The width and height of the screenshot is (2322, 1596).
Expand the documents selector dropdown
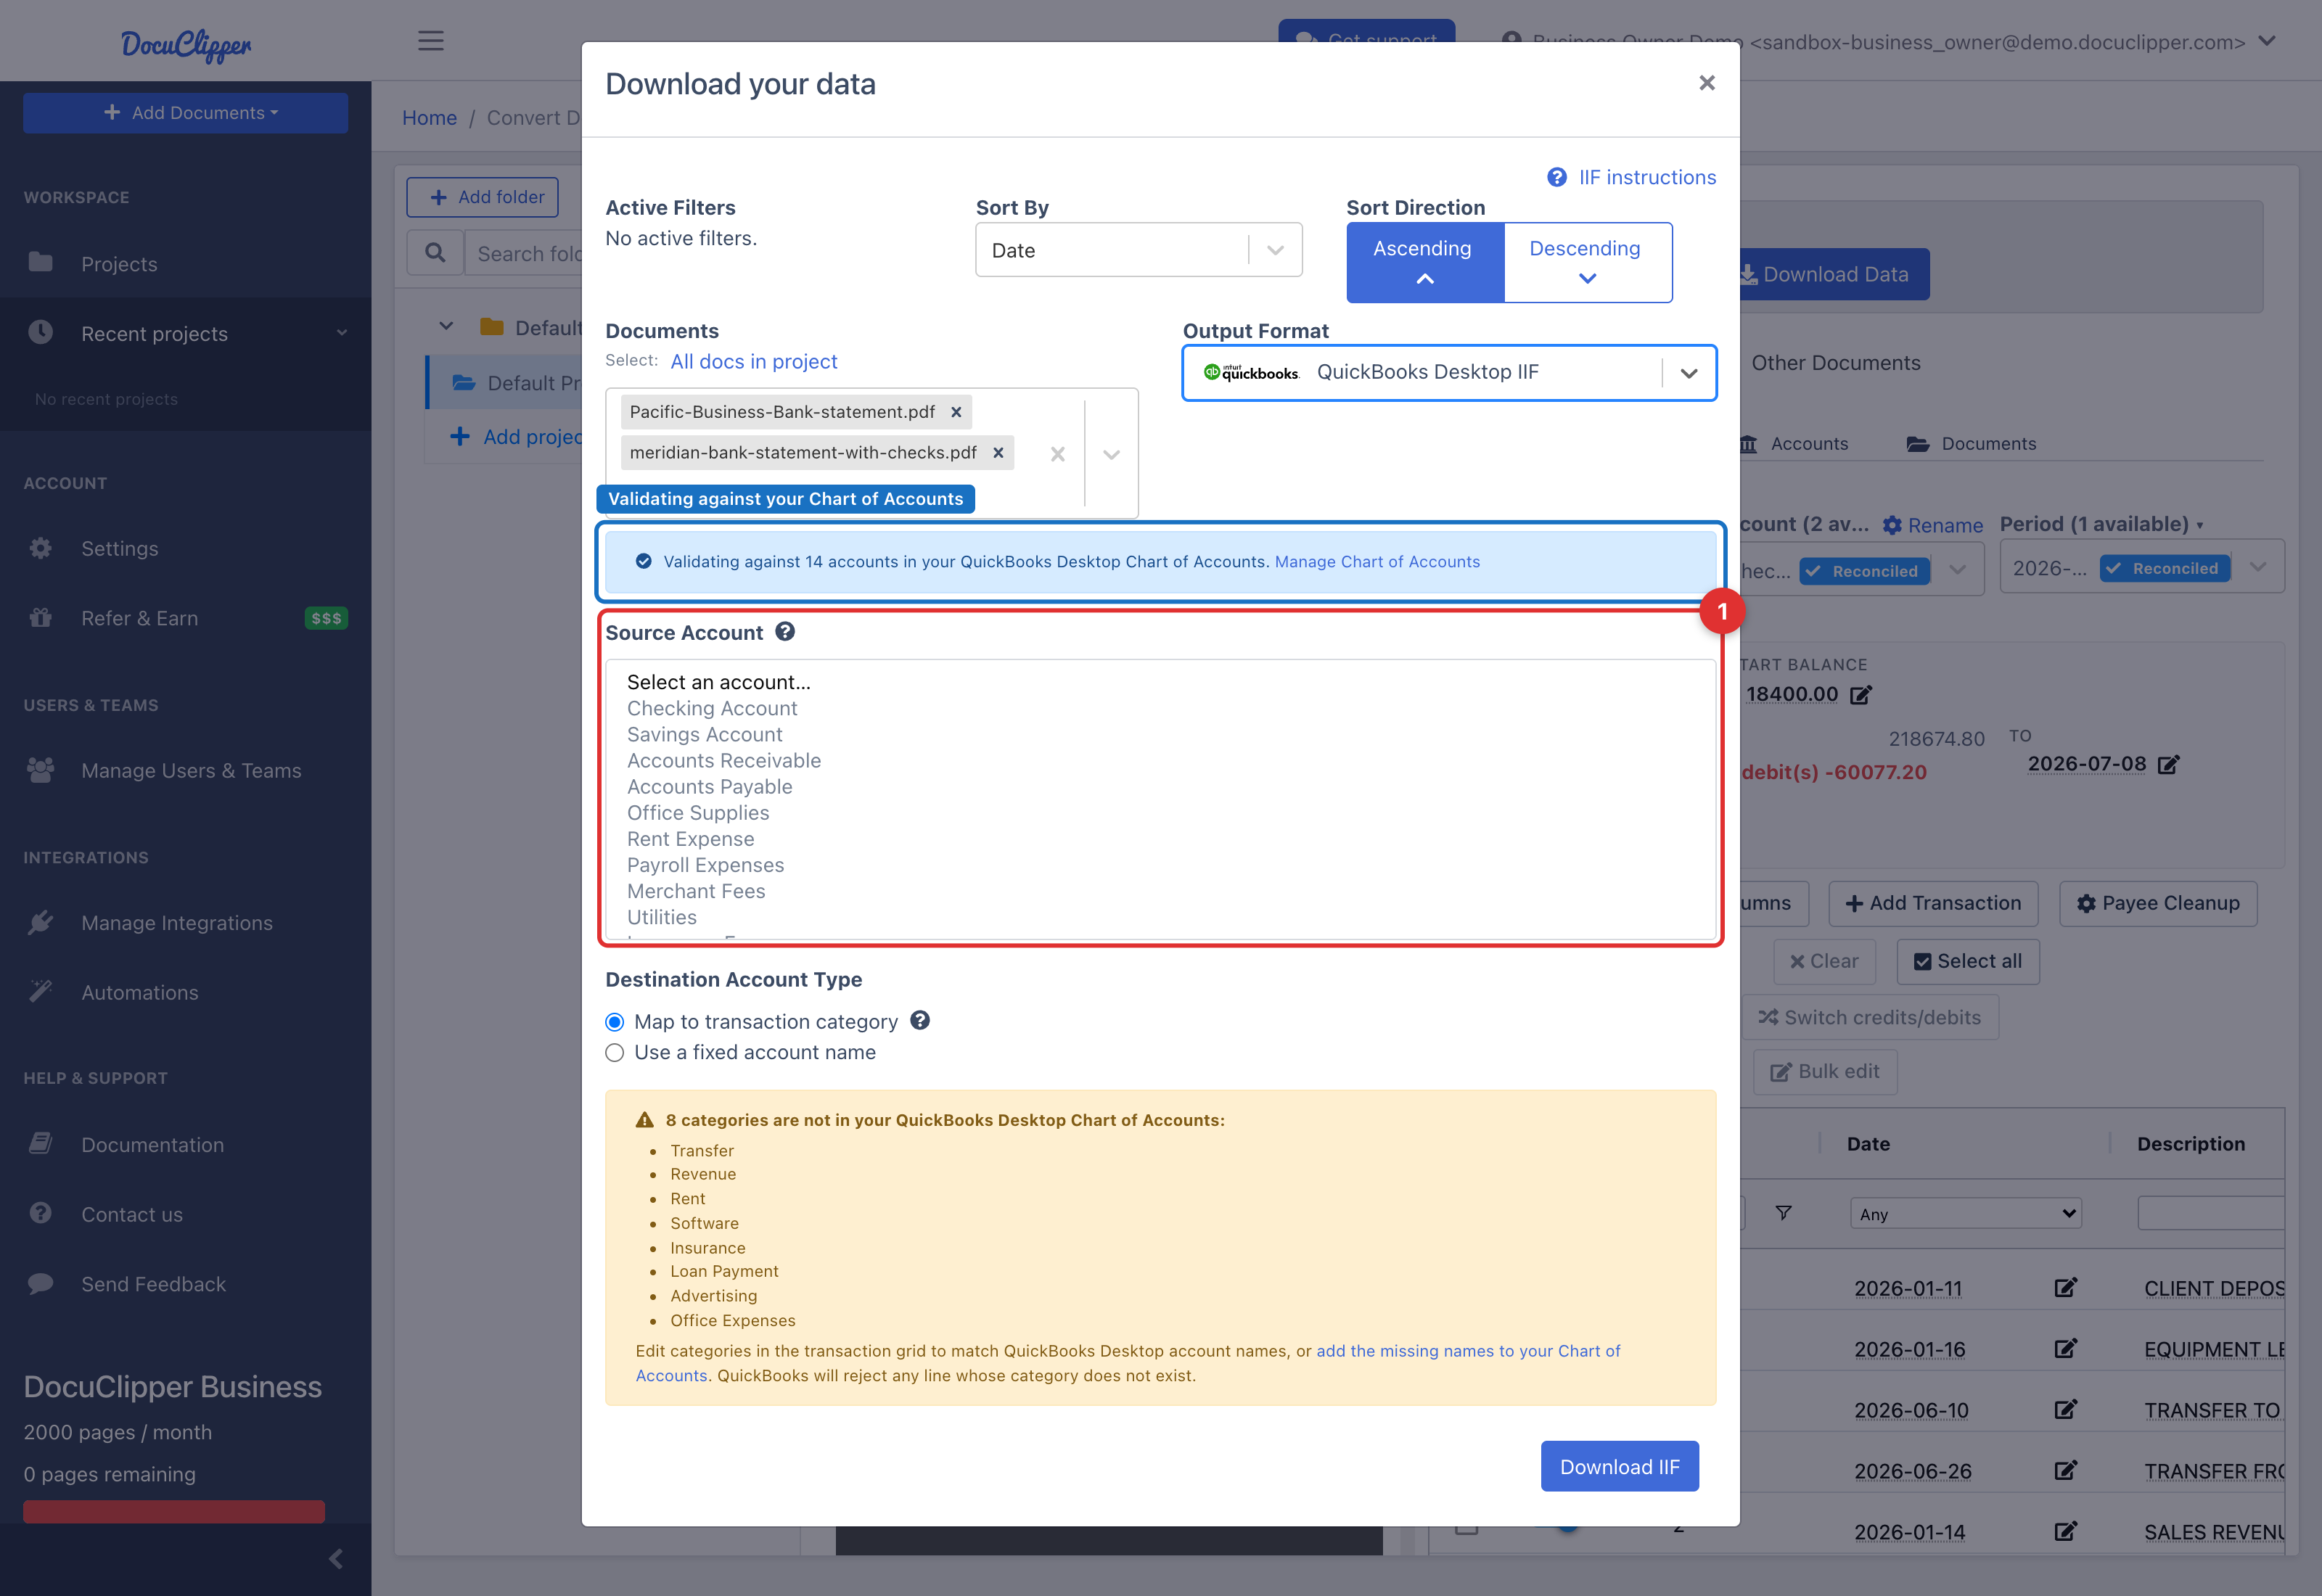(x=1112, y=454)
